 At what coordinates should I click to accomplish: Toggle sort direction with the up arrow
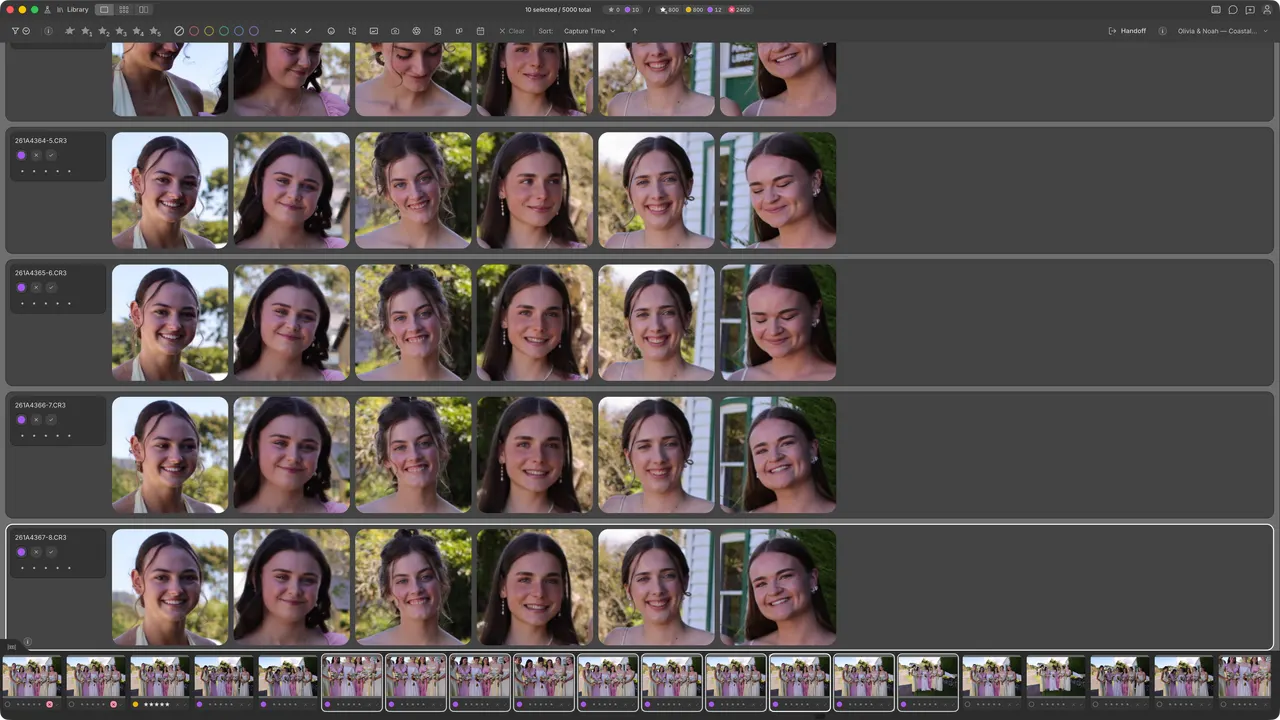635,31
